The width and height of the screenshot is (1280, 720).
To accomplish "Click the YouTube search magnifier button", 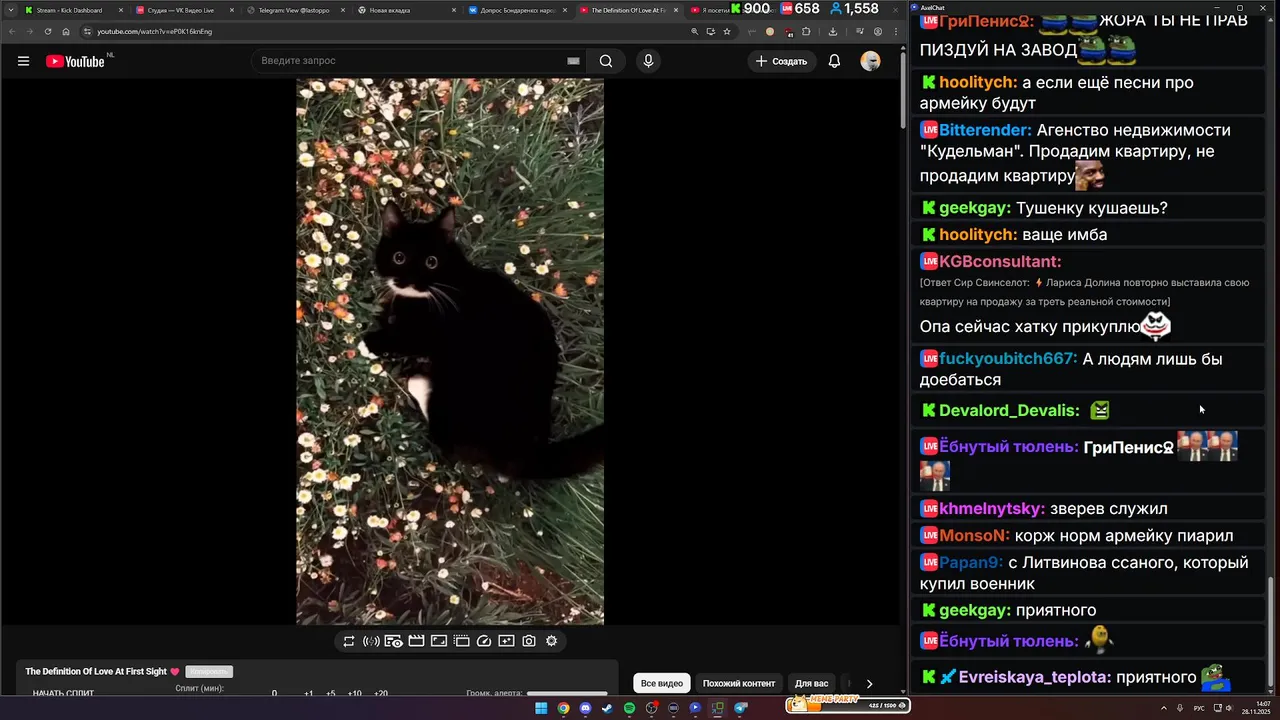I will point(606,61).
